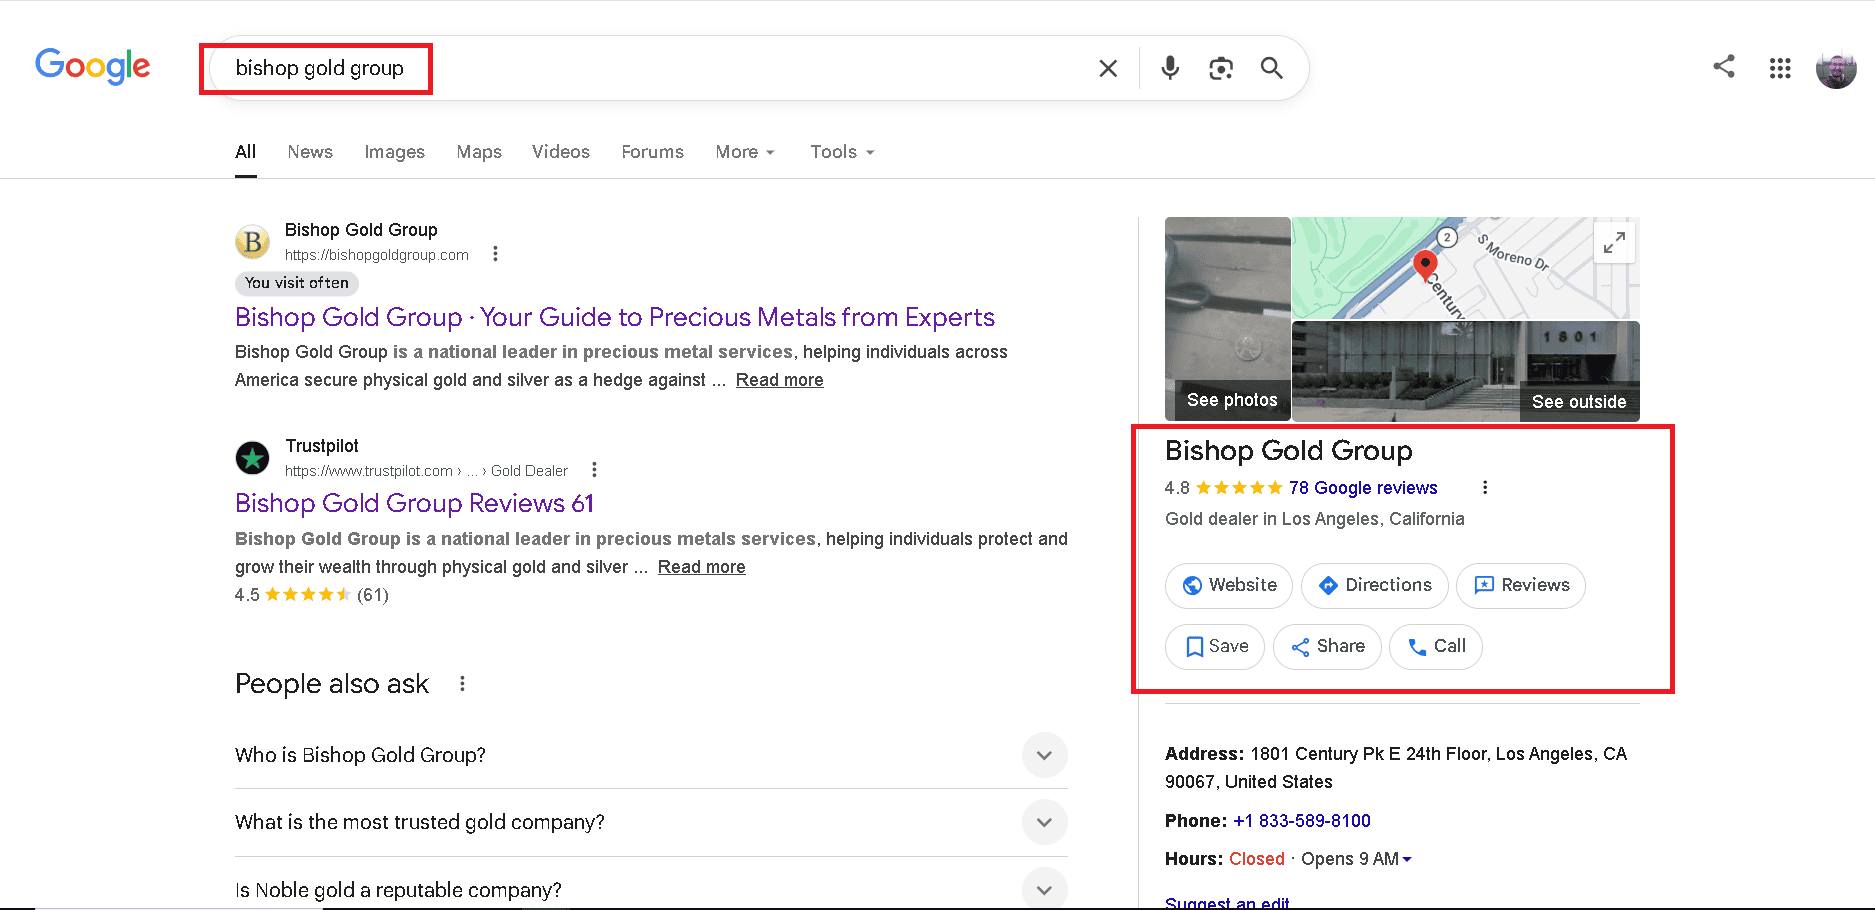The image size is (1875, 910).
Task: Clear the search query with the X icon
Action: [1107, 68]
